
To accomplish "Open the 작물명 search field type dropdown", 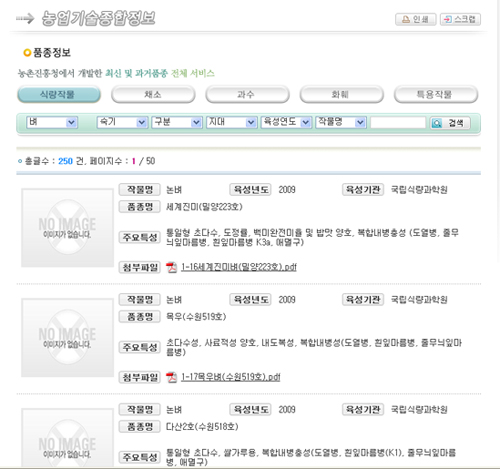I will click(x=341, y=122).
